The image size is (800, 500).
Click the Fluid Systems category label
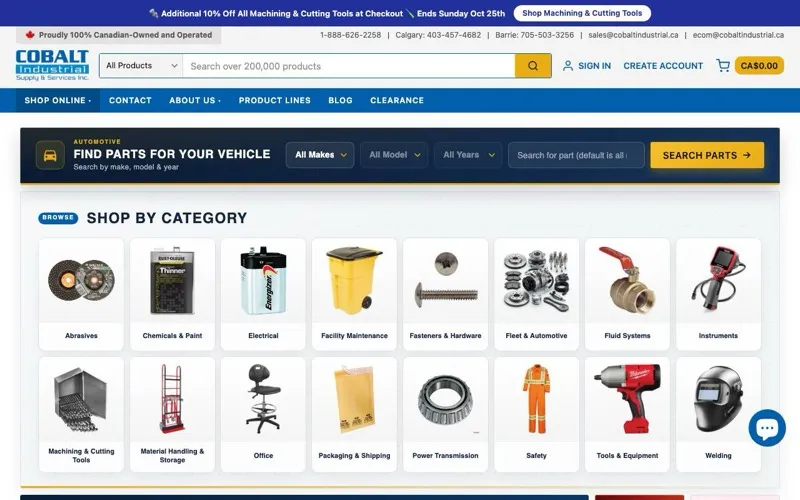click(627, 336)
